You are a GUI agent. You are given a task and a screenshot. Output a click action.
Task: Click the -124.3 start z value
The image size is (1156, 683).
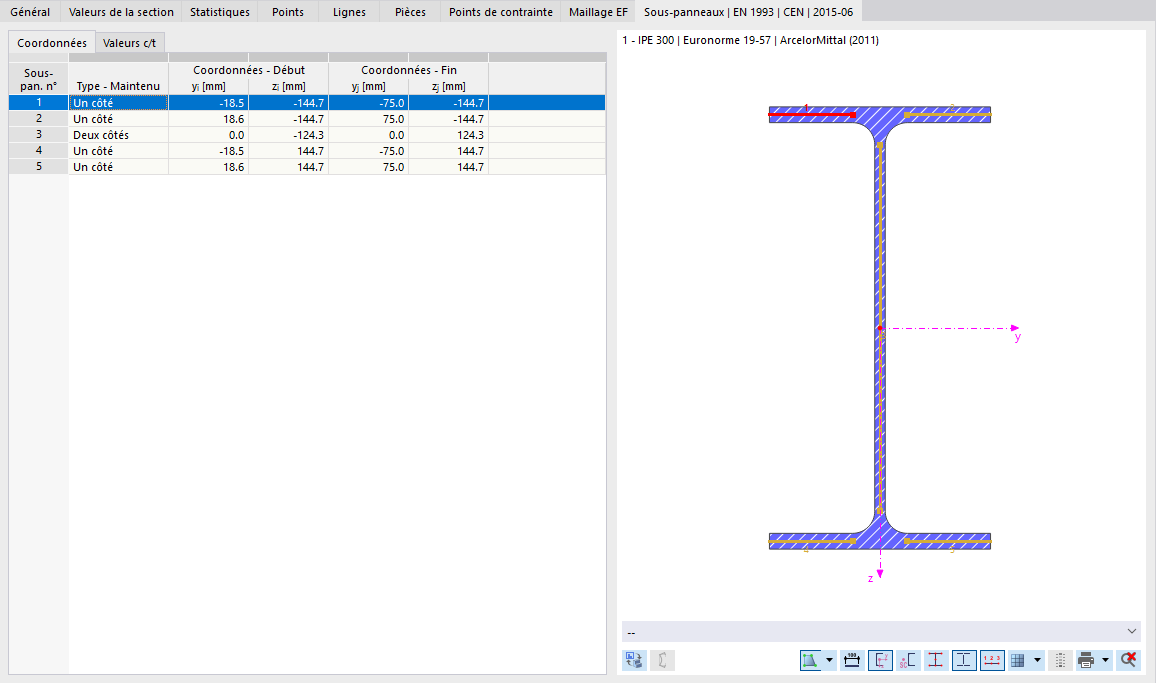[x=288, y=135]
